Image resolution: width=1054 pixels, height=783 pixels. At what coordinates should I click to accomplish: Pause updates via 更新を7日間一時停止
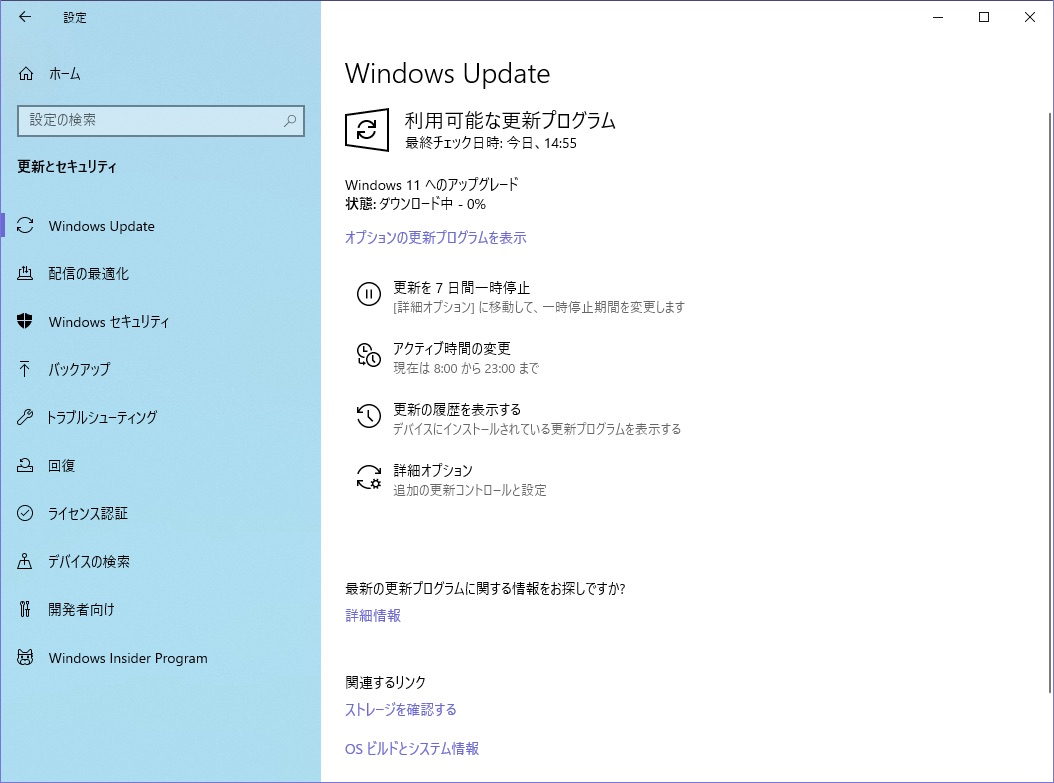click(520, 296)
